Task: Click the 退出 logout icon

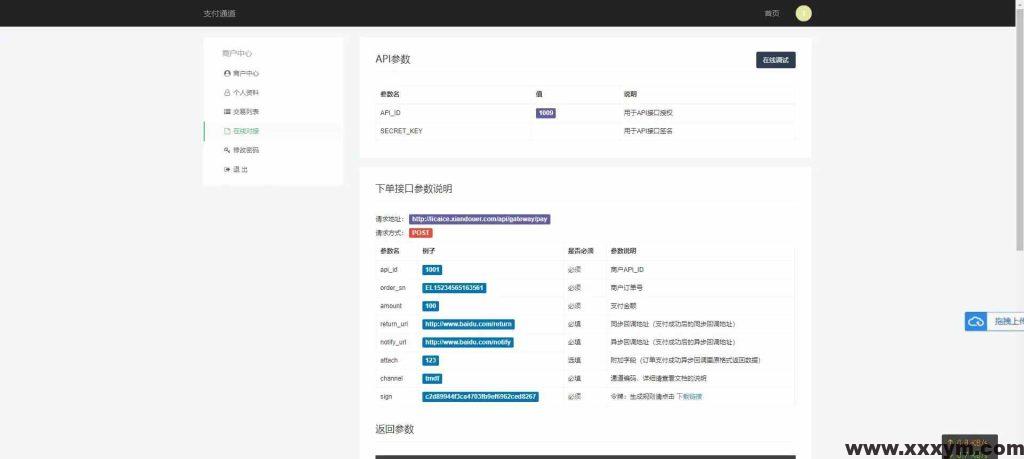Action: coord(227,169)
